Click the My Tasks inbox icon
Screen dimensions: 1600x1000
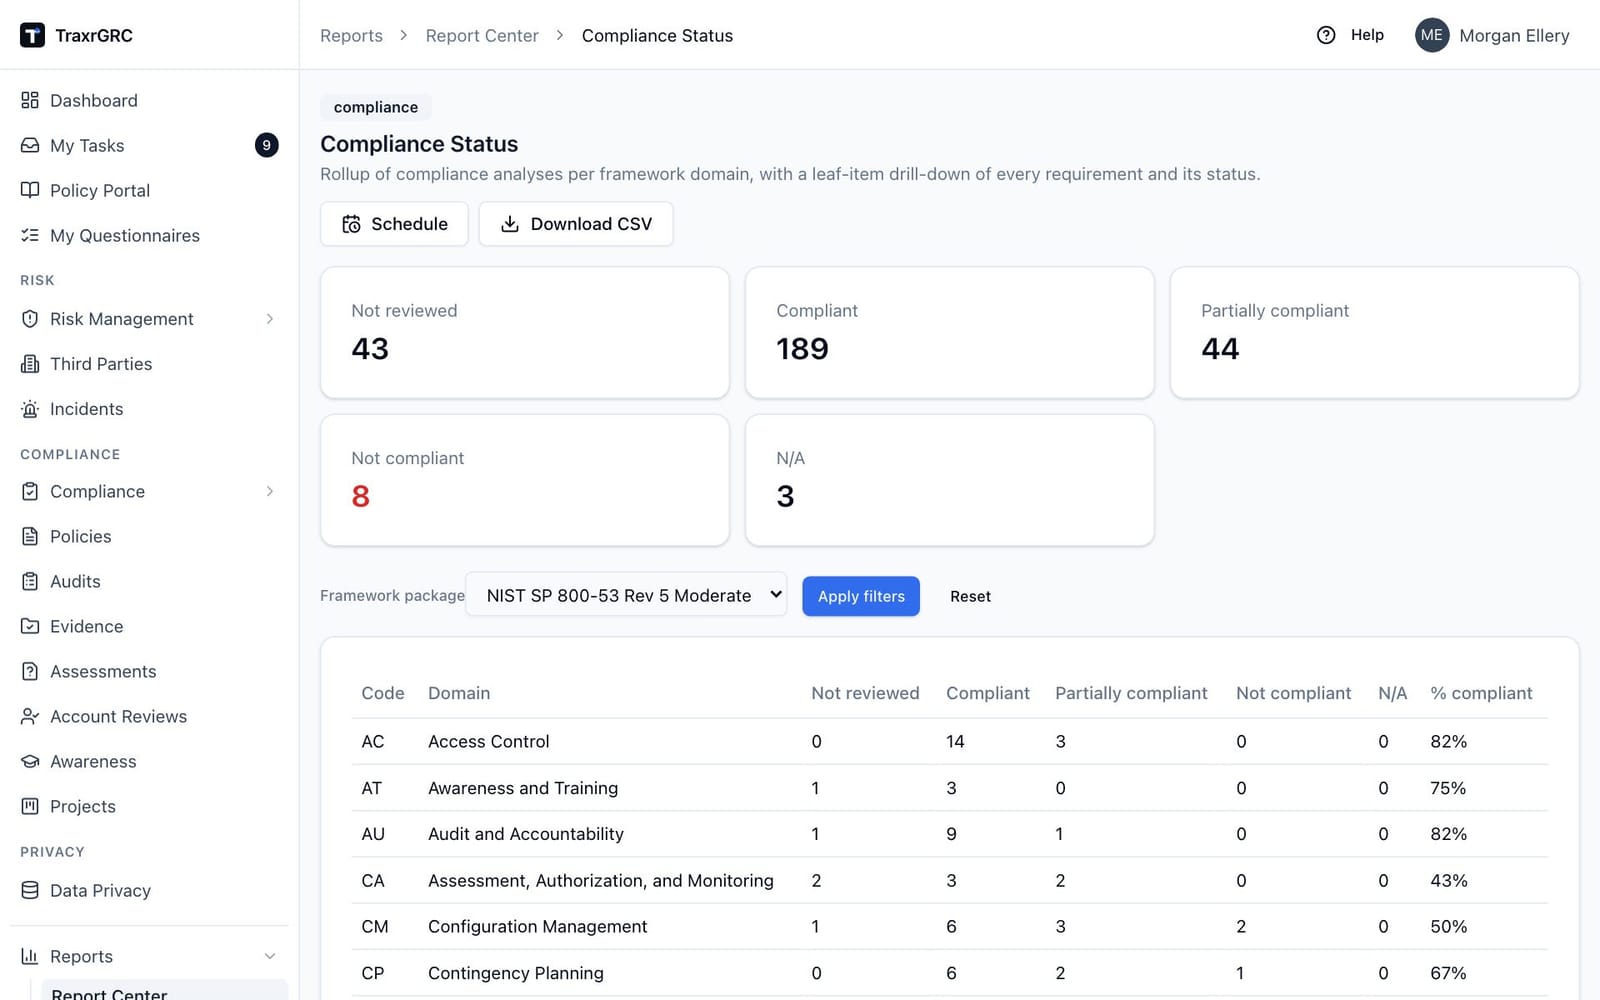(30, 145)
